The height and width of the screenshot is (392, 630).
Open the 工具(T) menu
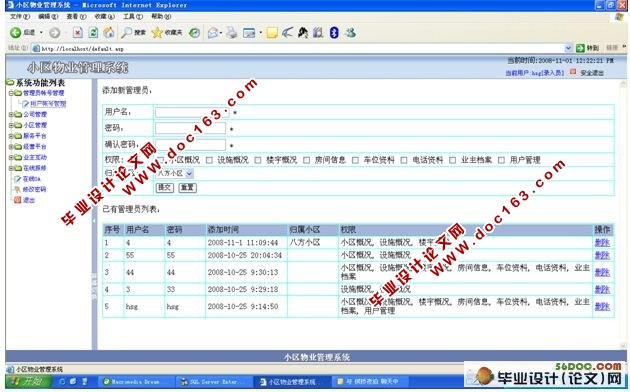pyautogui.click(x=133, y=16)
